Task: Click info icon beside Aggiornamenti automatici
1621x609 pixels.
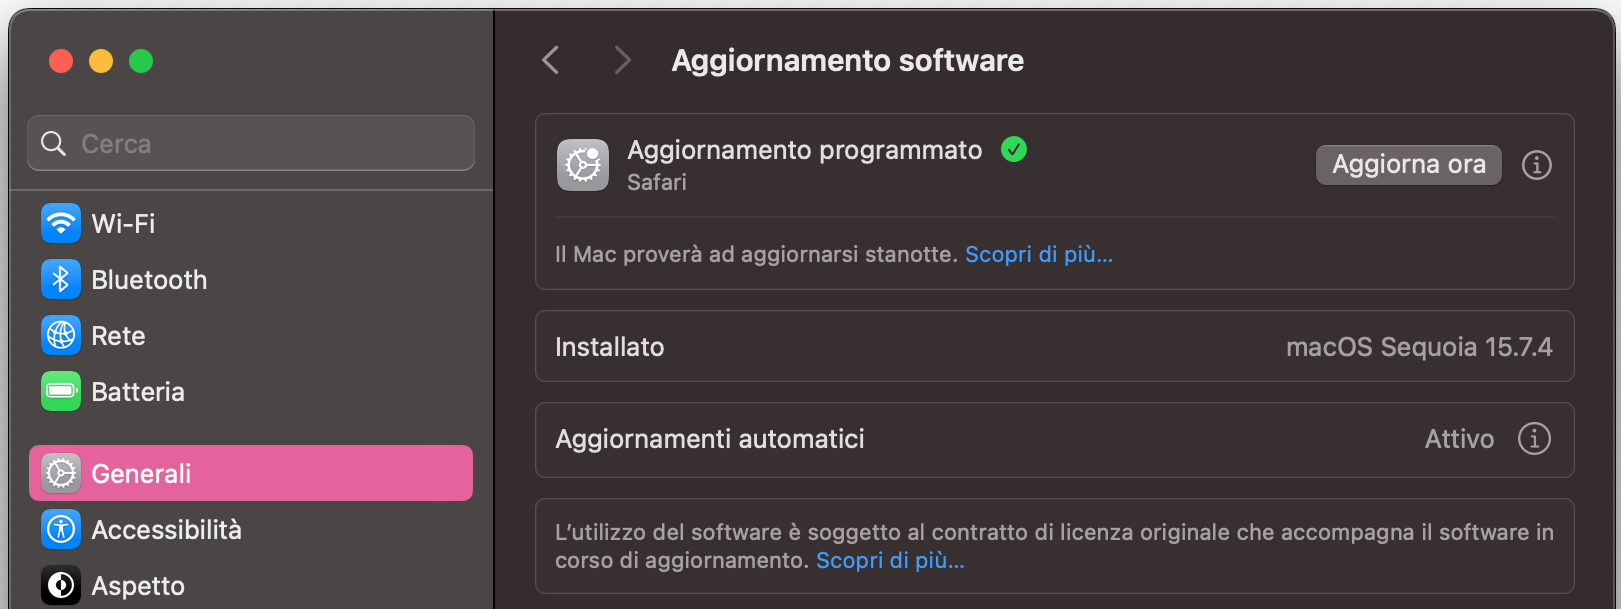Action: point(1533,439)
